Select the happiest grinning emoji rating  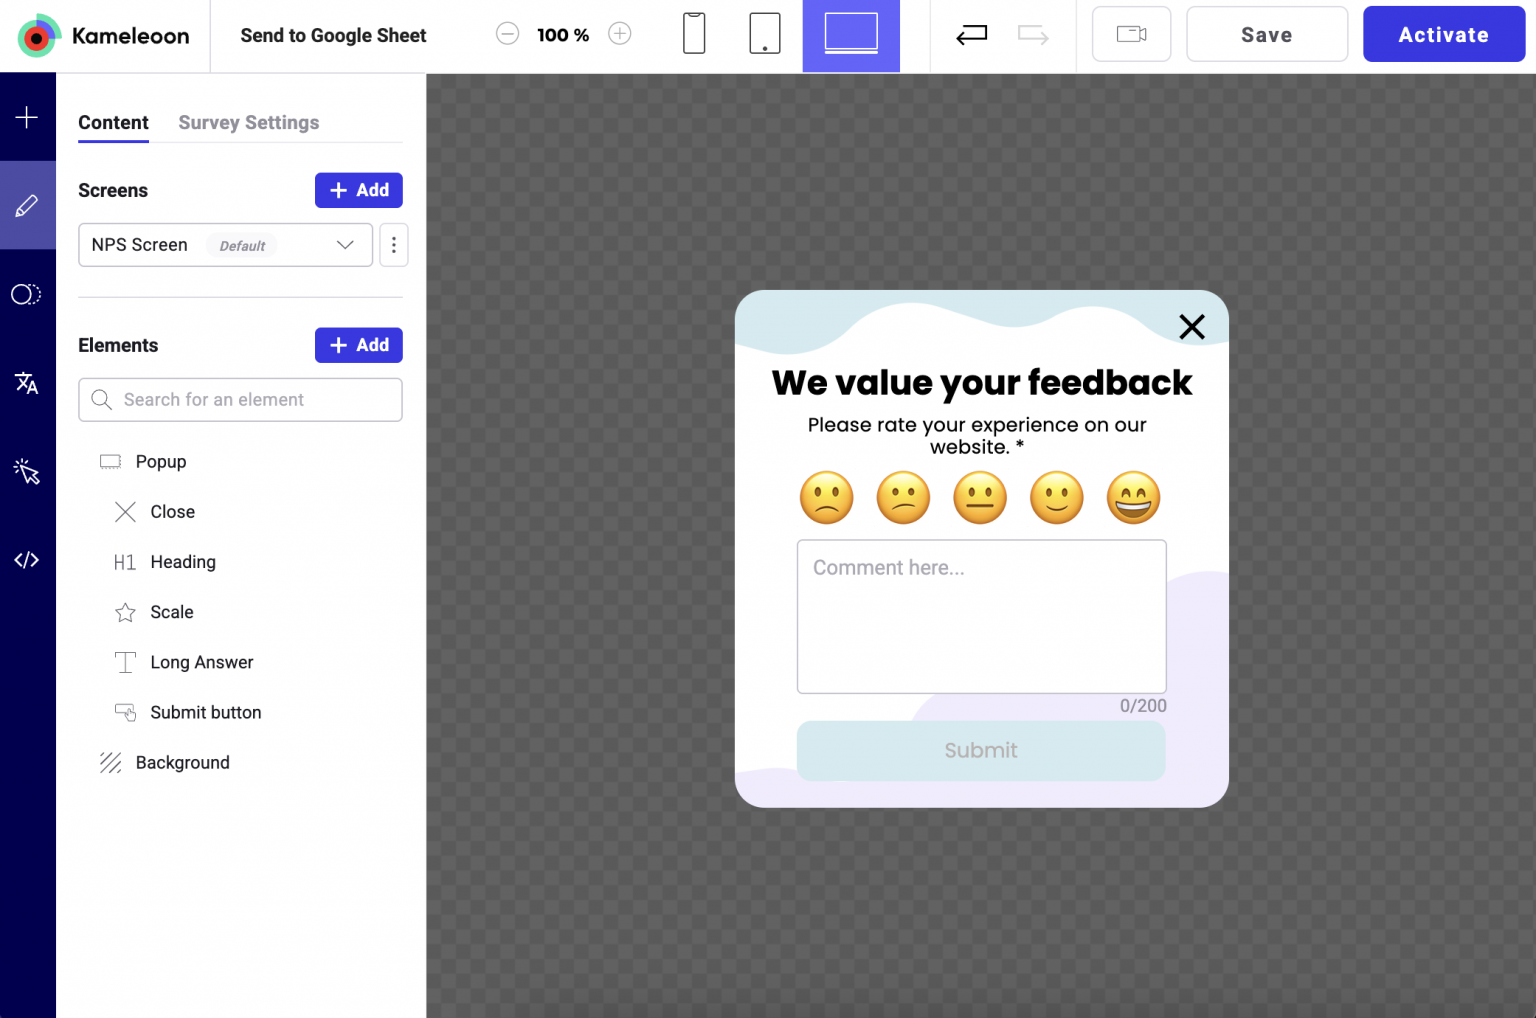coord(1133,498)
